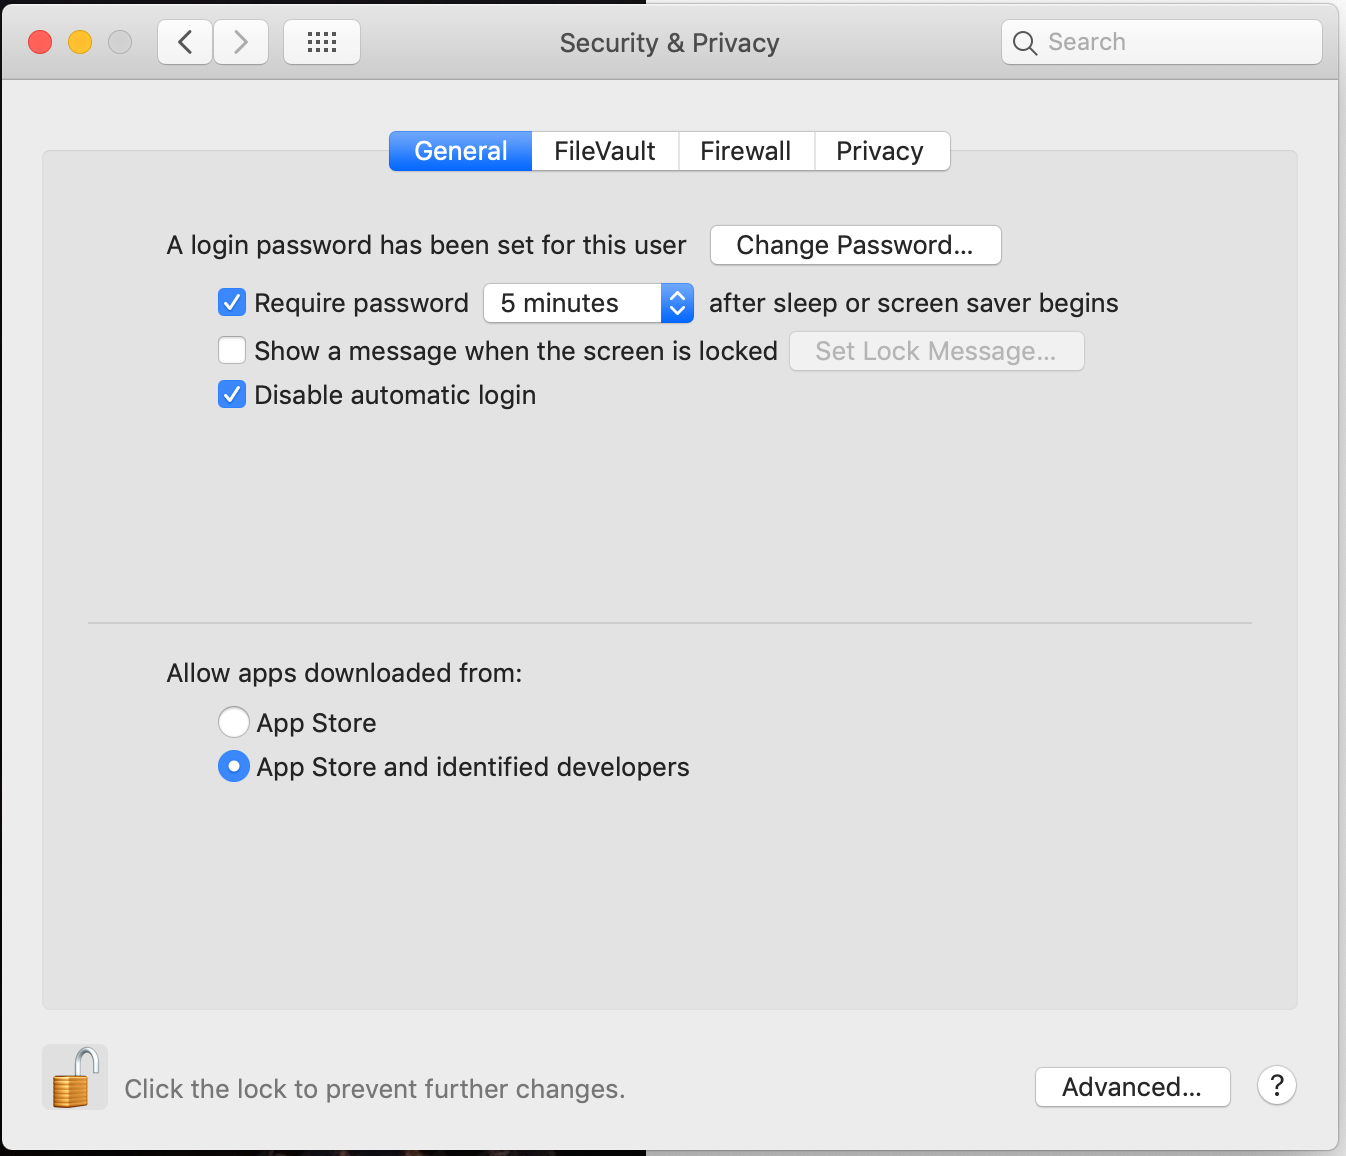1346x1156 pixels.
Task: Switch to the FileVault tab
Action: tap(605, 151)
